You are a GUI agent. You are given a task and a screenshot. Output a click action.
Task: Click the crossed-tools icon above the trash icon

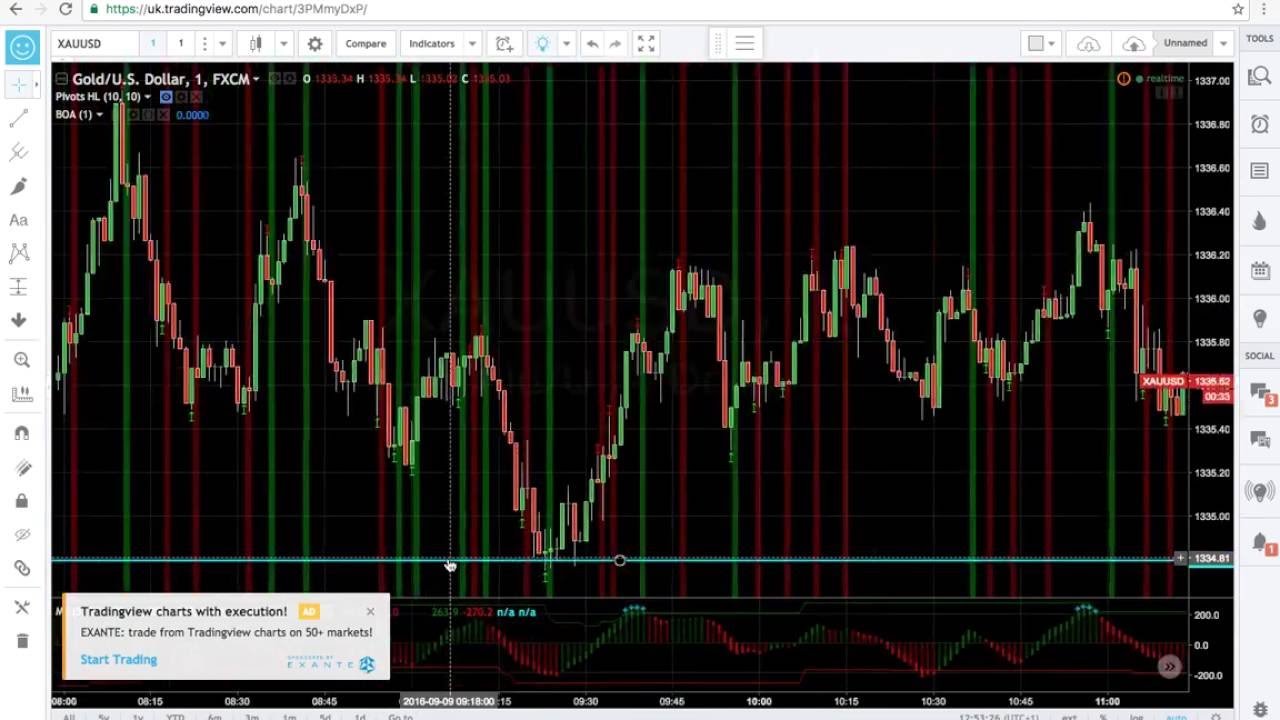[22, 607]
